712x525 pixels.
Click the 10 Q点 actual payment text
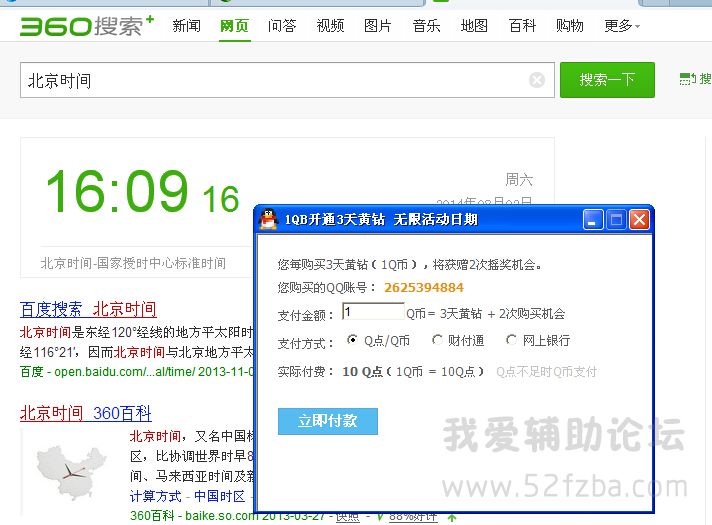362,372
